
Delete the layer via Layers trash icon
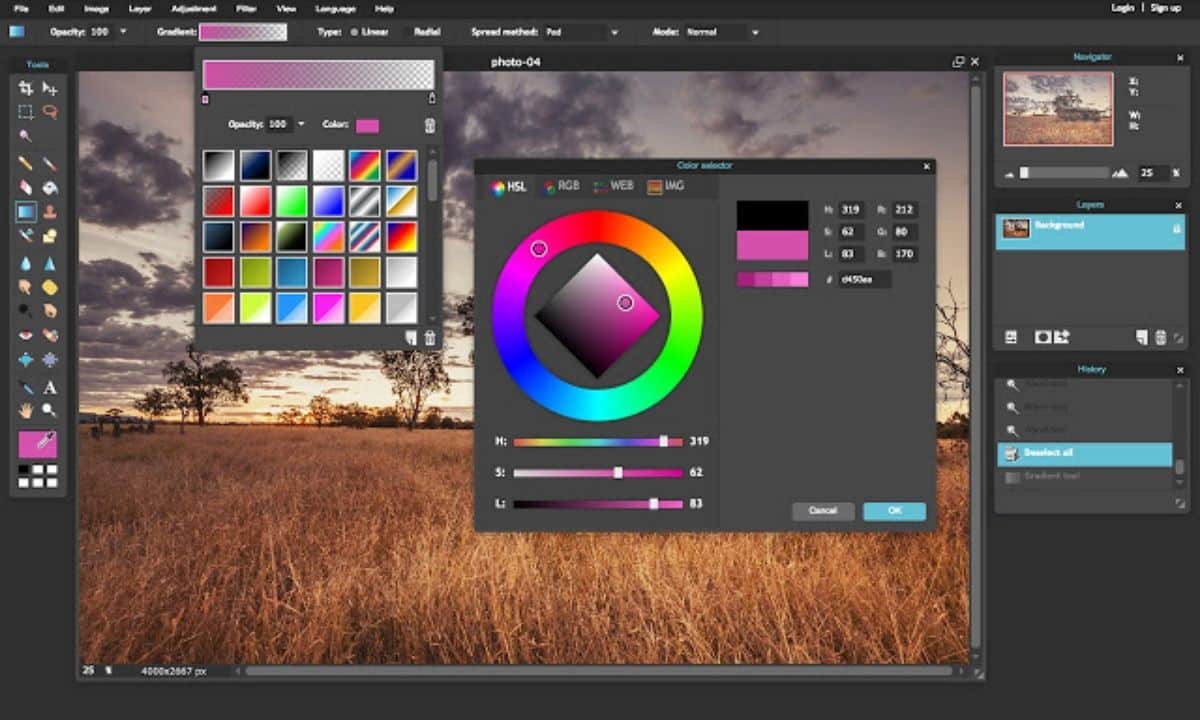click(x=1160, y=338)
